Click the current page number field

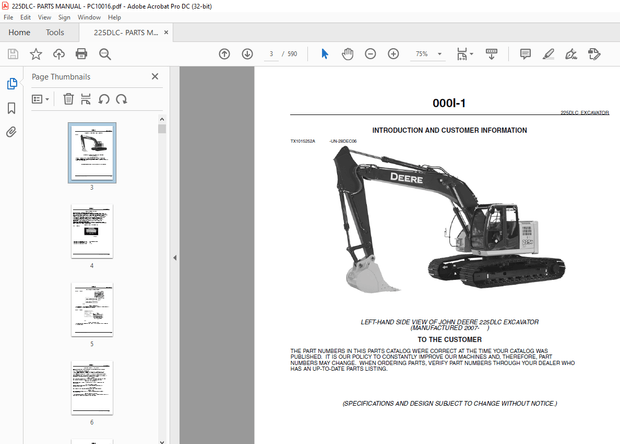[x=271, y=54]
